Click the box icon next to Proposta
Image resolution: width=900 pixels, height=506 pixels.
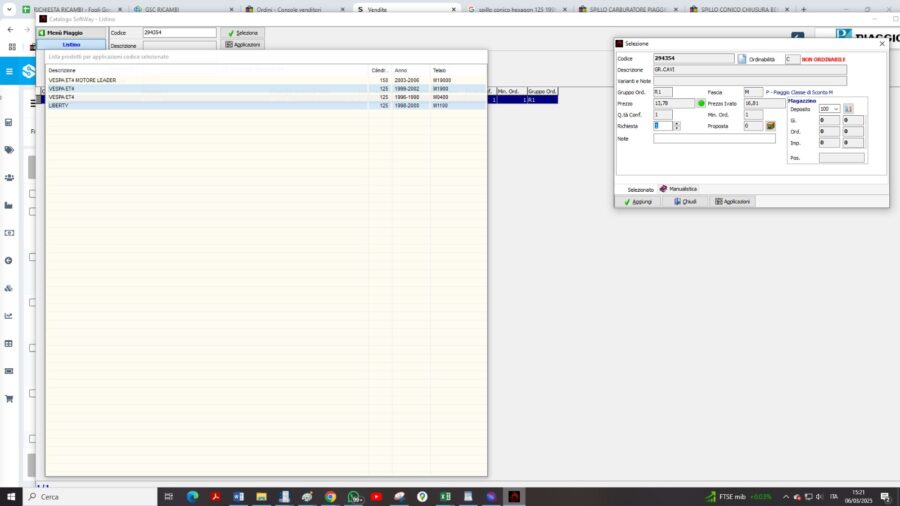771,126
